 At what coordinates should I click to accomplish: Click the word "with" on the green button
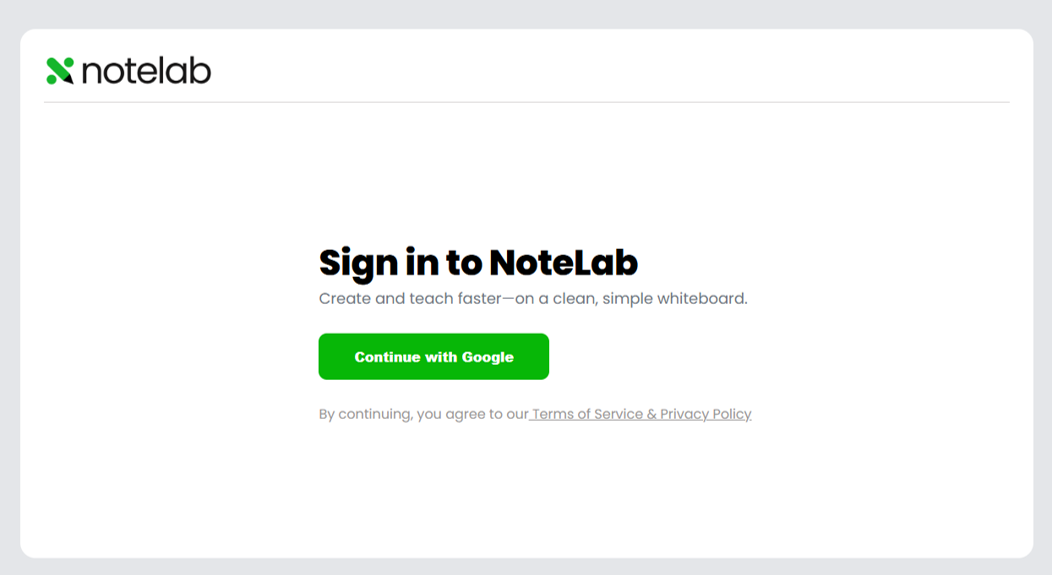tap(440, 357)
